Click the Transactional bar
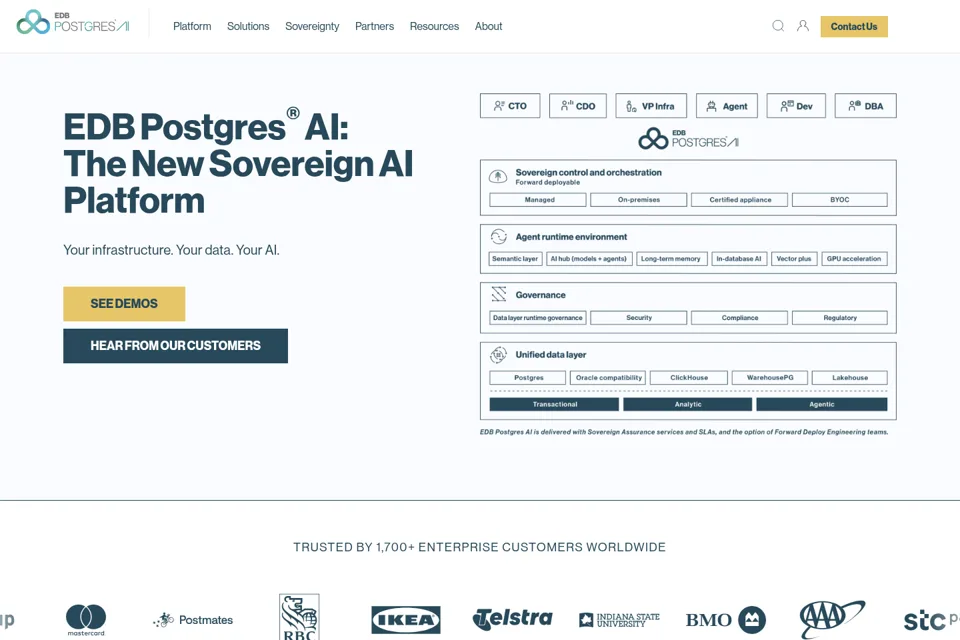The image size is (960, 640). pyautogui.click(x=554, y=404)
